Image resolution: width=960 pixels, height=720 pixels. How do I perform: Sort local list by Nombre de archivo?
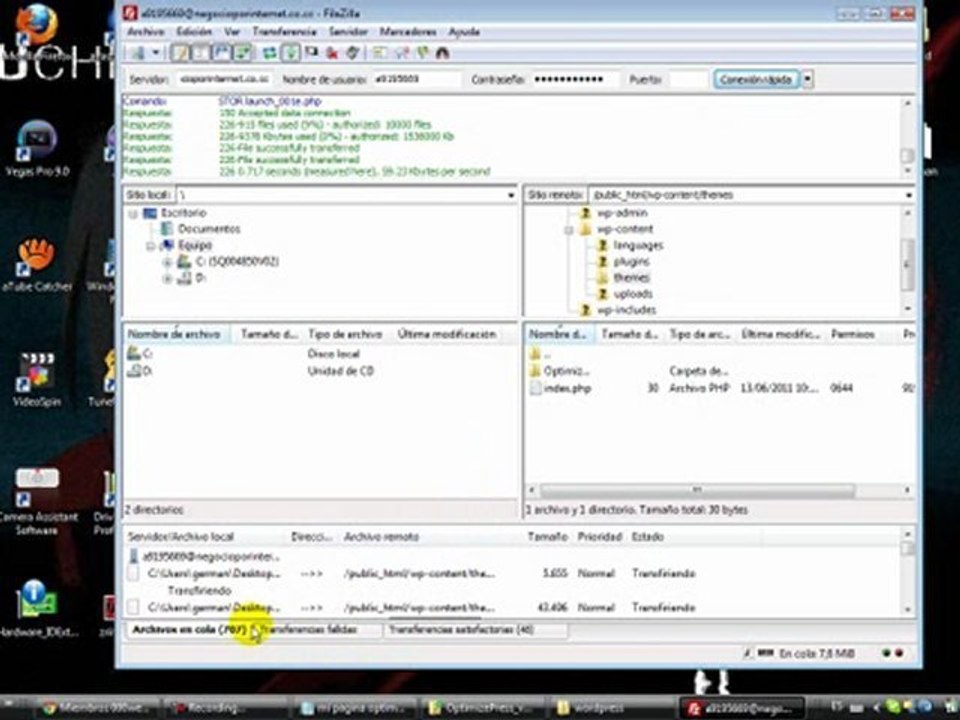click(x=176, y=334)
